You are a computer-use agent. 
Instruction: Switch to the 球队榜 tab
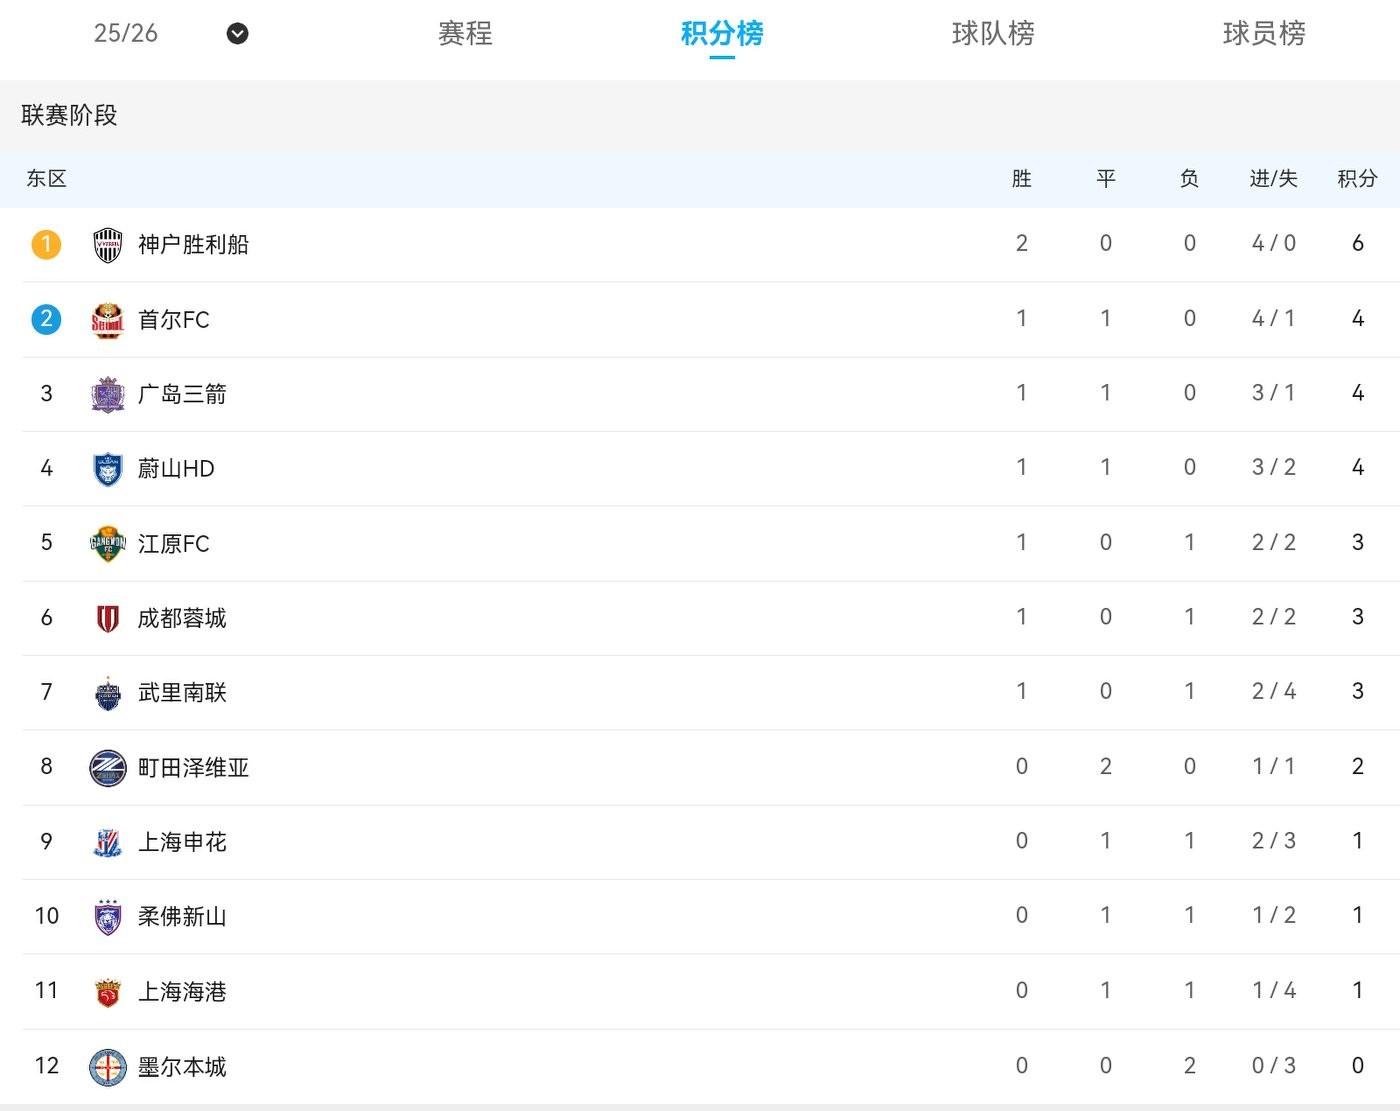pyautogui.click(x=992, y=34)
